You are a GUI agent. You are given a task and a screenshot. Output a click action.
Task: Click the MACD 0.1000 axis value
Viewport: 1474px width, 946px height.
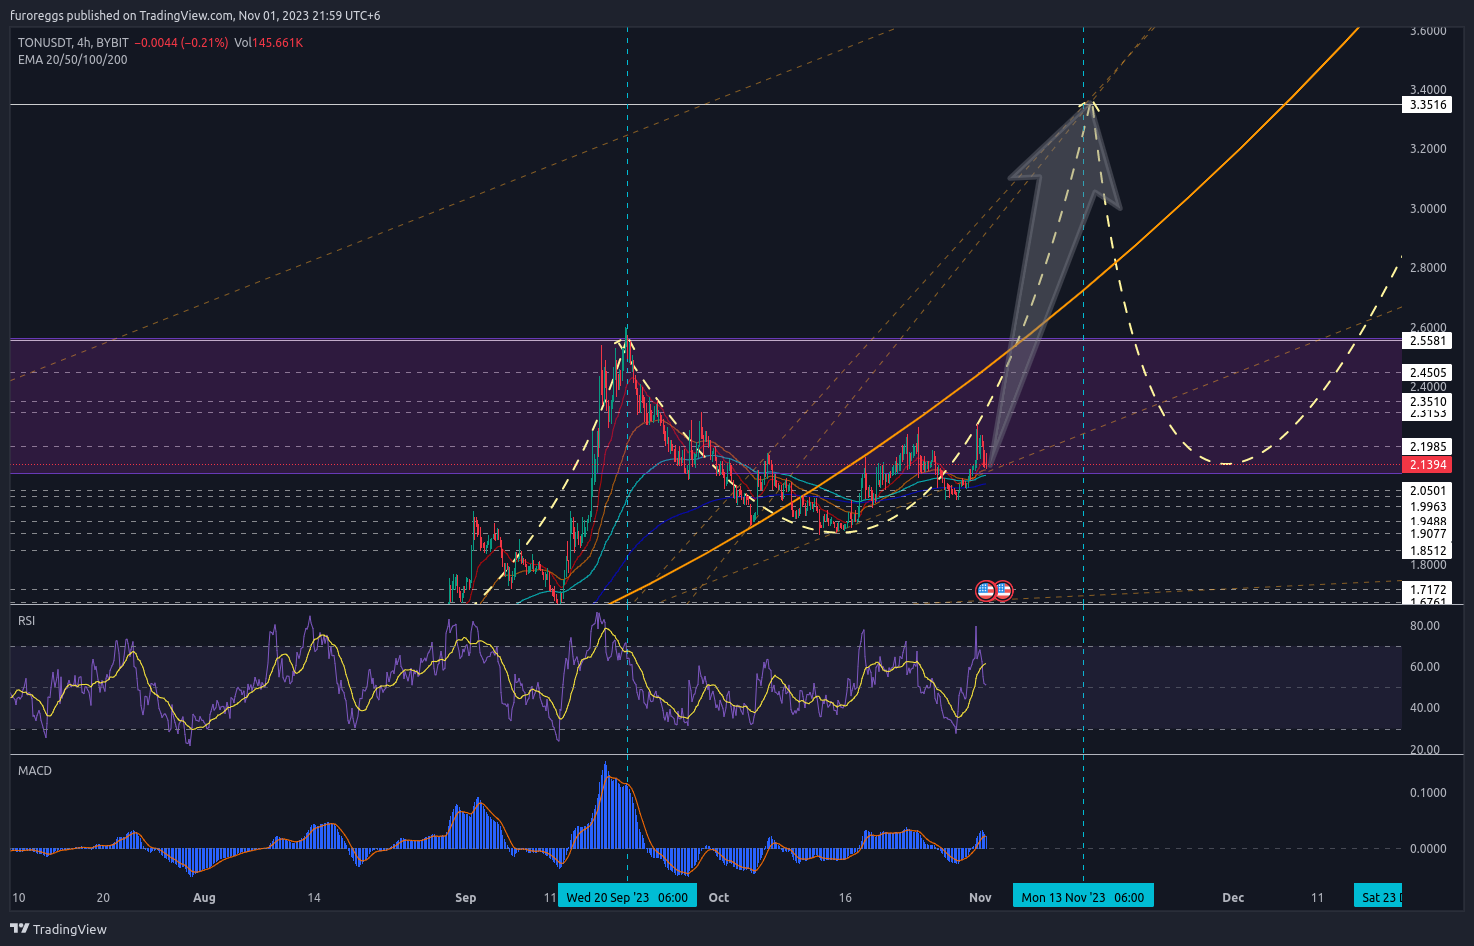(1428, 793)
